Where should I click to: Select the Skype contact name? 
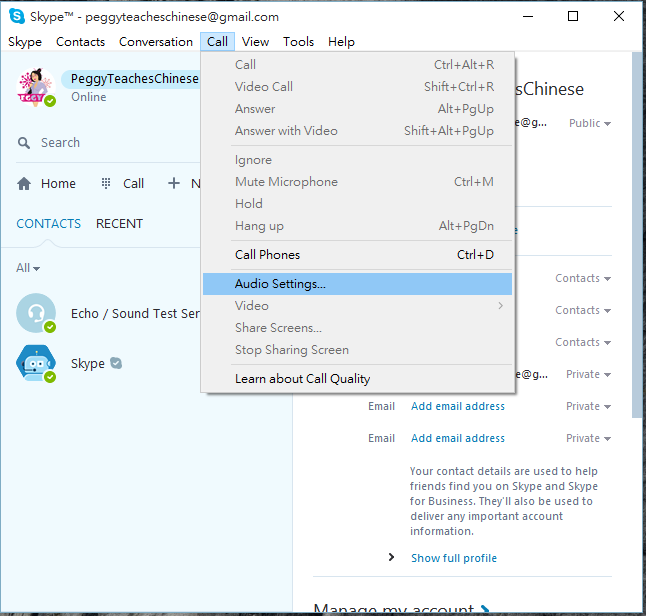coord(88,363)
